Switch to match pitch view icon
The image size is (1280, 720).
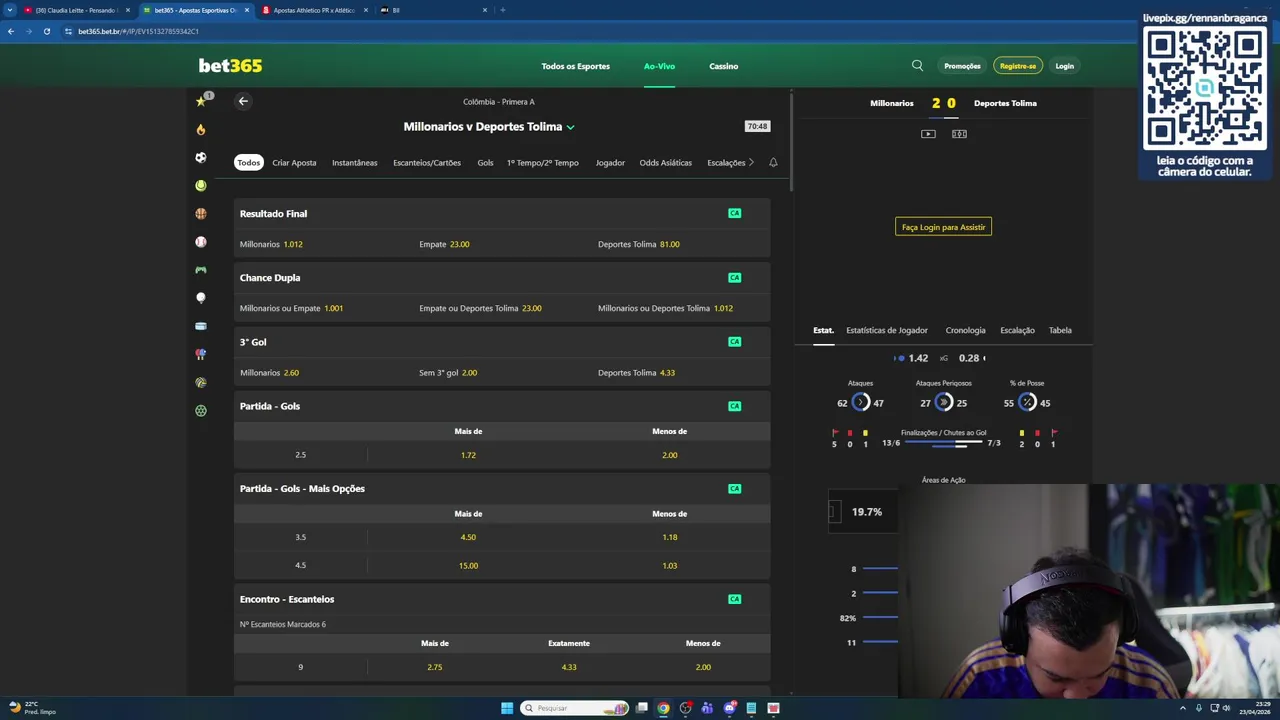959,134
